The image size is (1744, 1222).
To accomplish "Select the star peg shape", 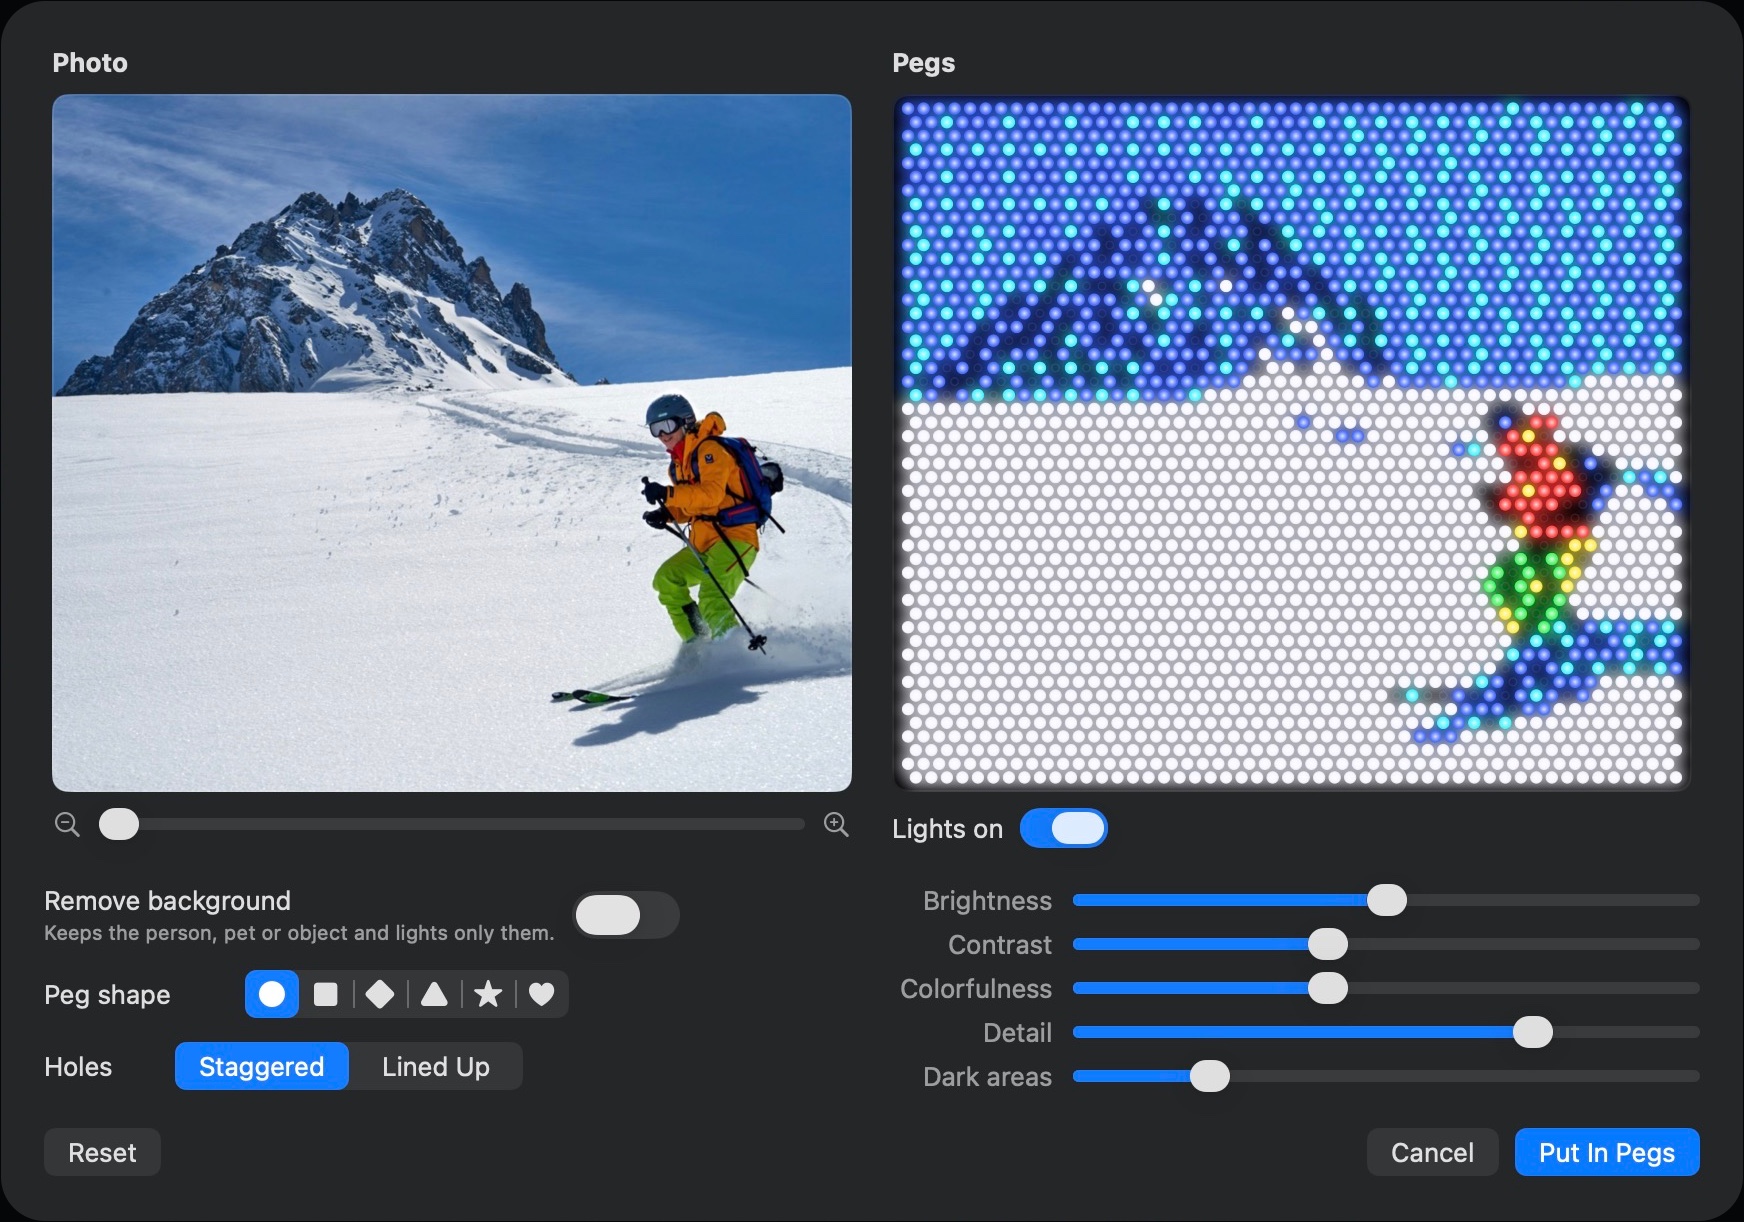I will click(x=488, y=994).
